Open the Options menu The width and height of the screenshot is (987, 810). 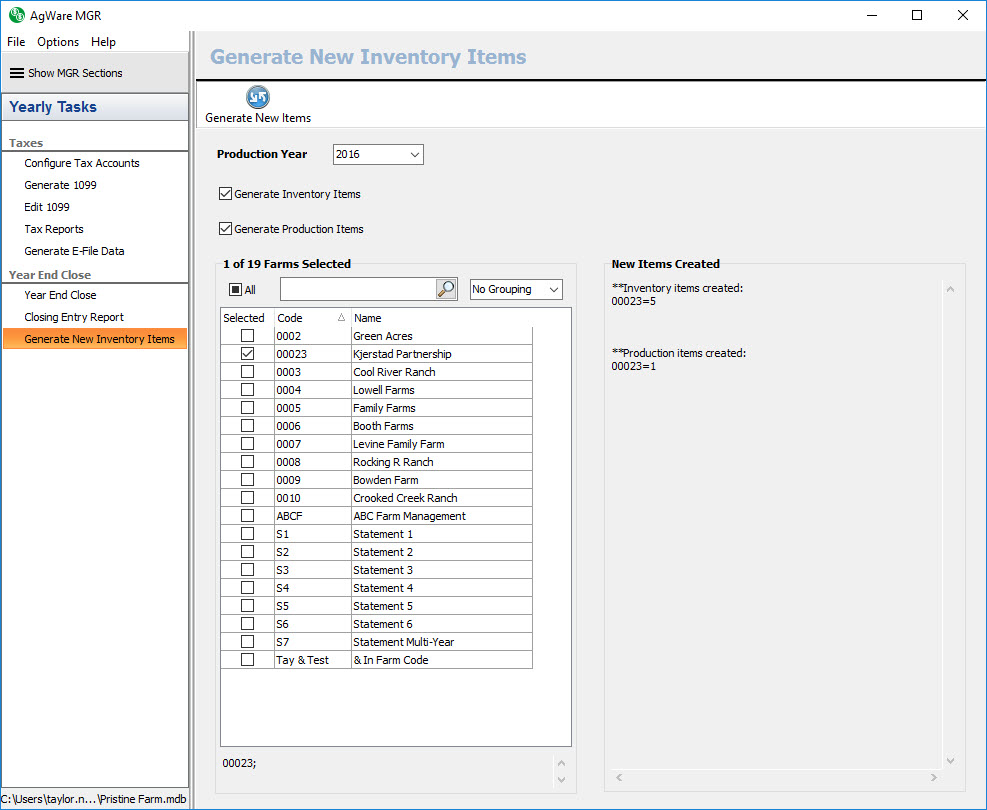point(58,42)
